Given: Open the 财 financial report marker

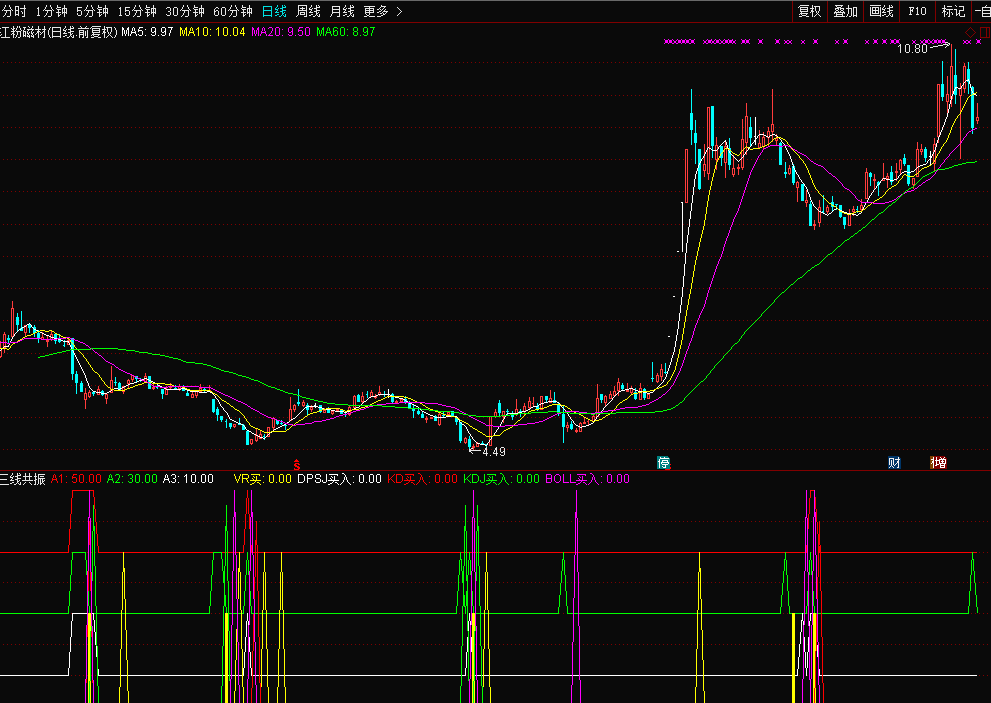Looking at the screenshot, I should (894, 463).
